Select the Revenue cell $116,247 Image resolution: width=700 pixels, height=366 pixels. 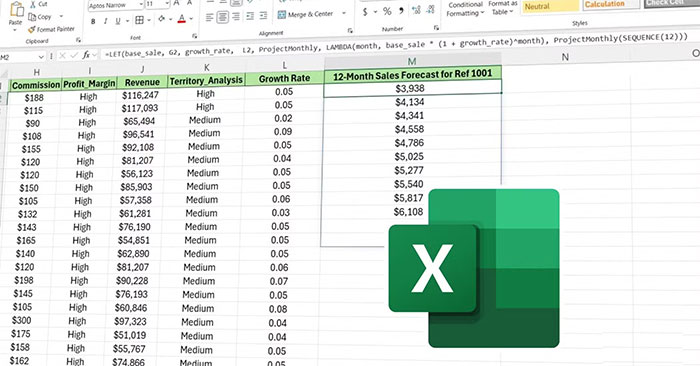point(141,95)
